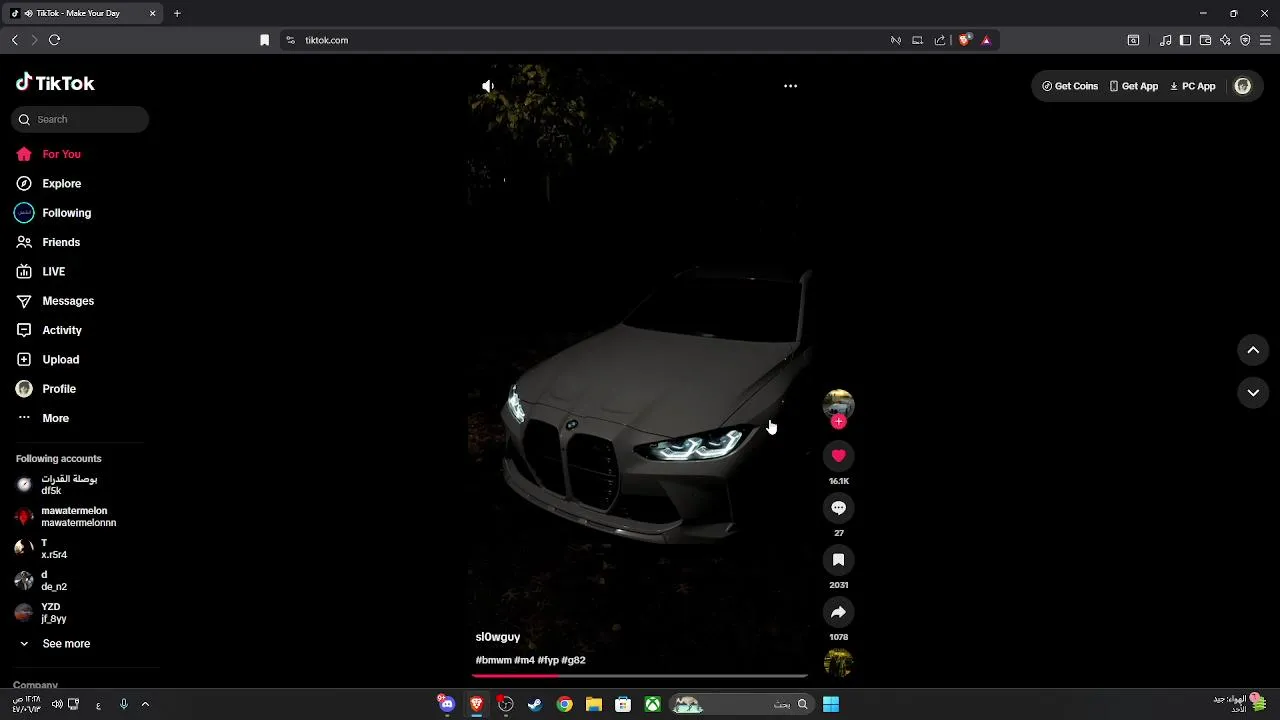1280x720 pixels.
Task: Open File Explorer from the taskbar
Action: 593,705
